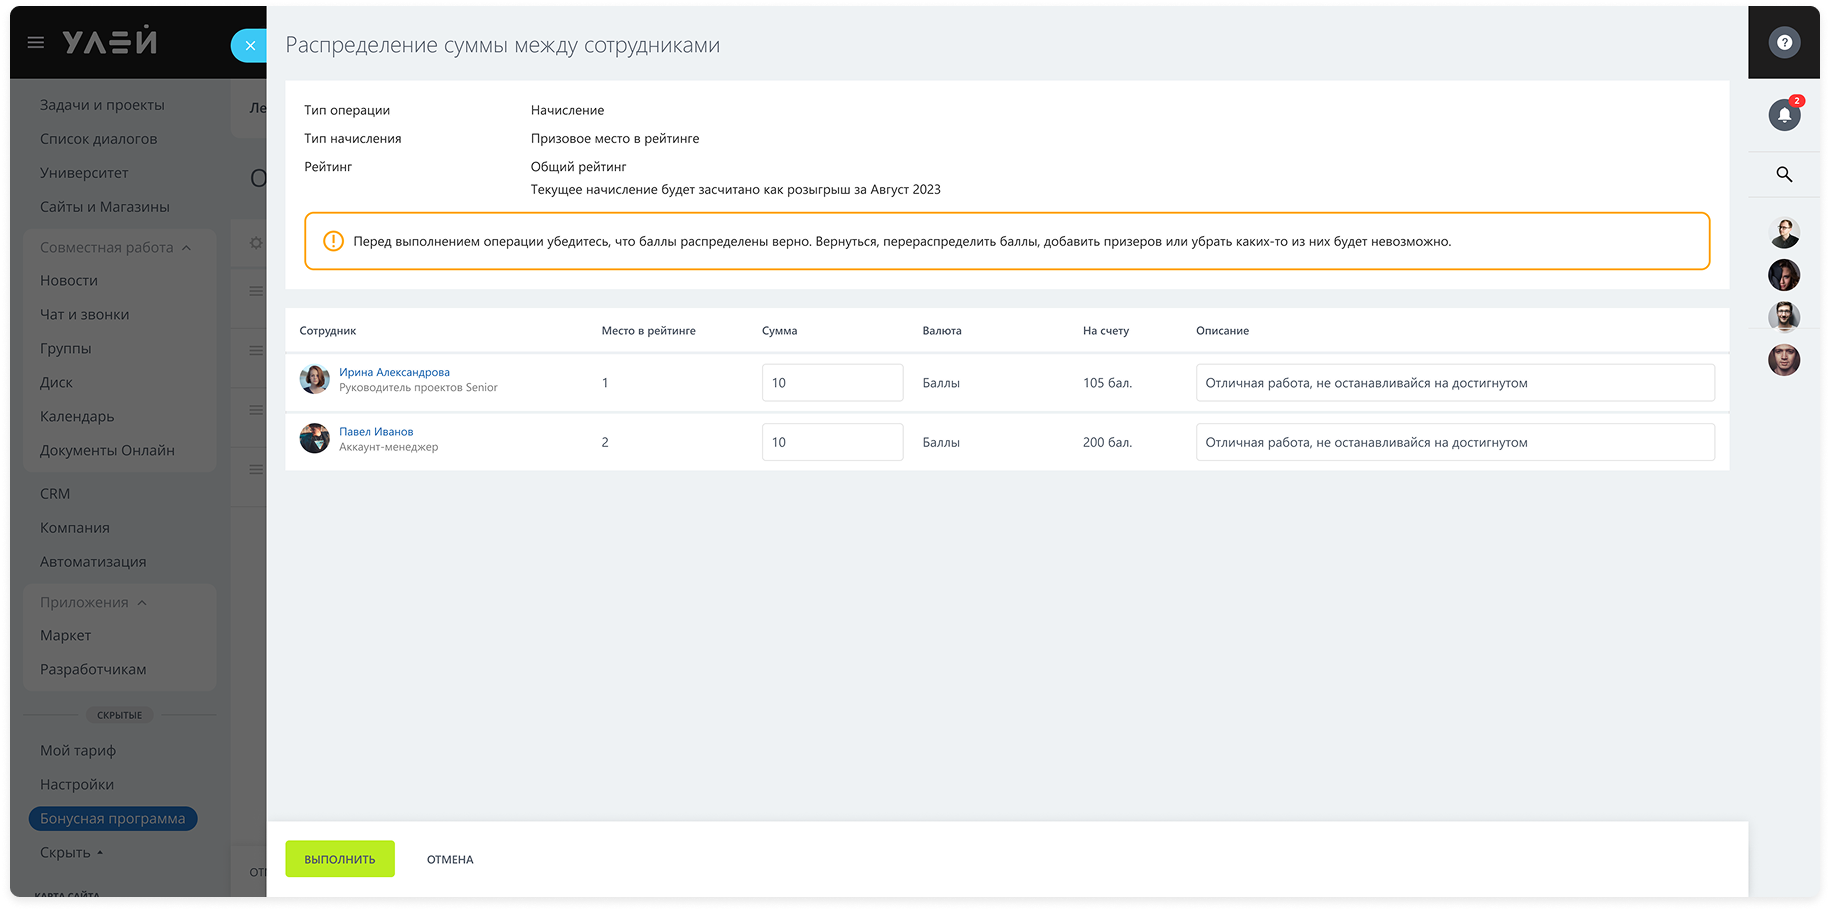The height and width of the screenshot is (911, 1830).
Task: Open Сайты и Магазины menu item
Action: pyautogui.click(x=105, y=207)
